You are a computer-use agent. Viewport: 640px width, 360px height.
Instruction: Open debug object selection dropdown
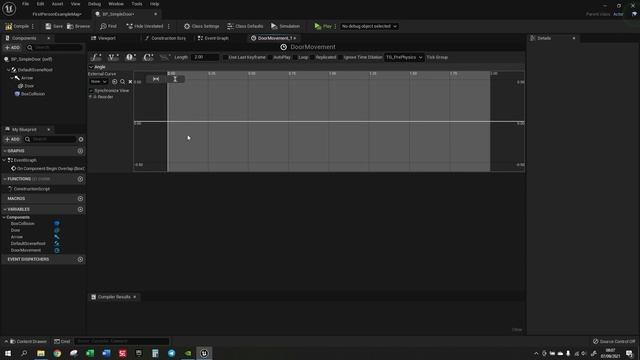tap(369, 26)
